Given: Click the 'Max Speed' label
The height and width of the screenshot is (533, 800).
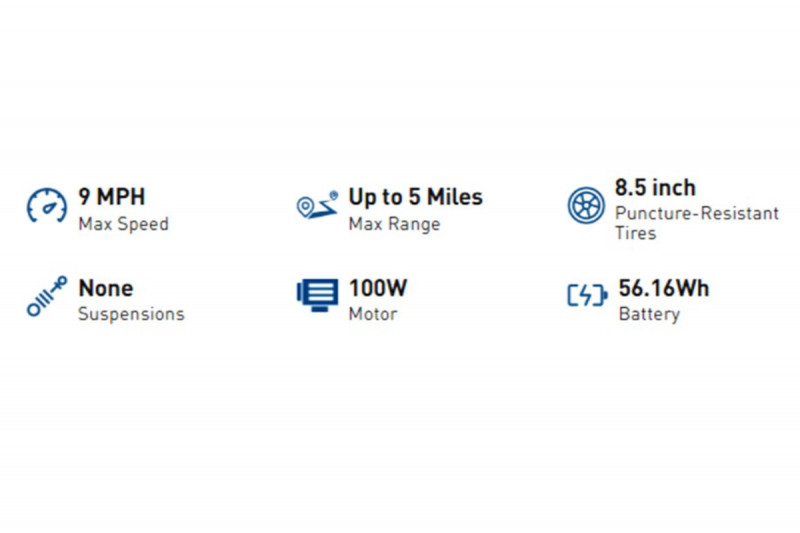Looking at the screenshot, I should (x=123, y=224).
